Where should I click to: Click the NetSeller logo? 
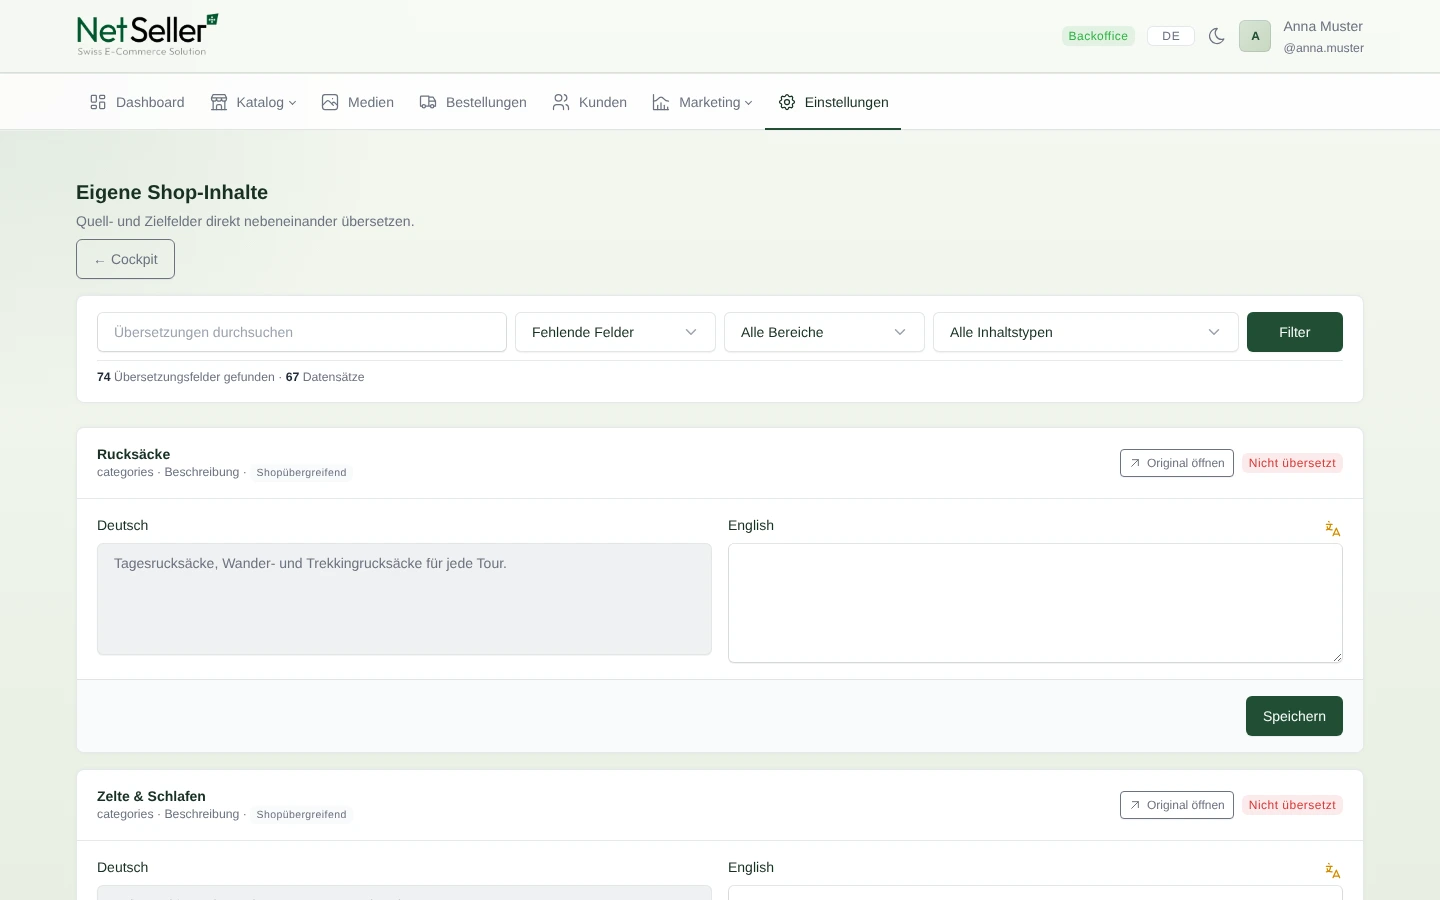point(148,35)
